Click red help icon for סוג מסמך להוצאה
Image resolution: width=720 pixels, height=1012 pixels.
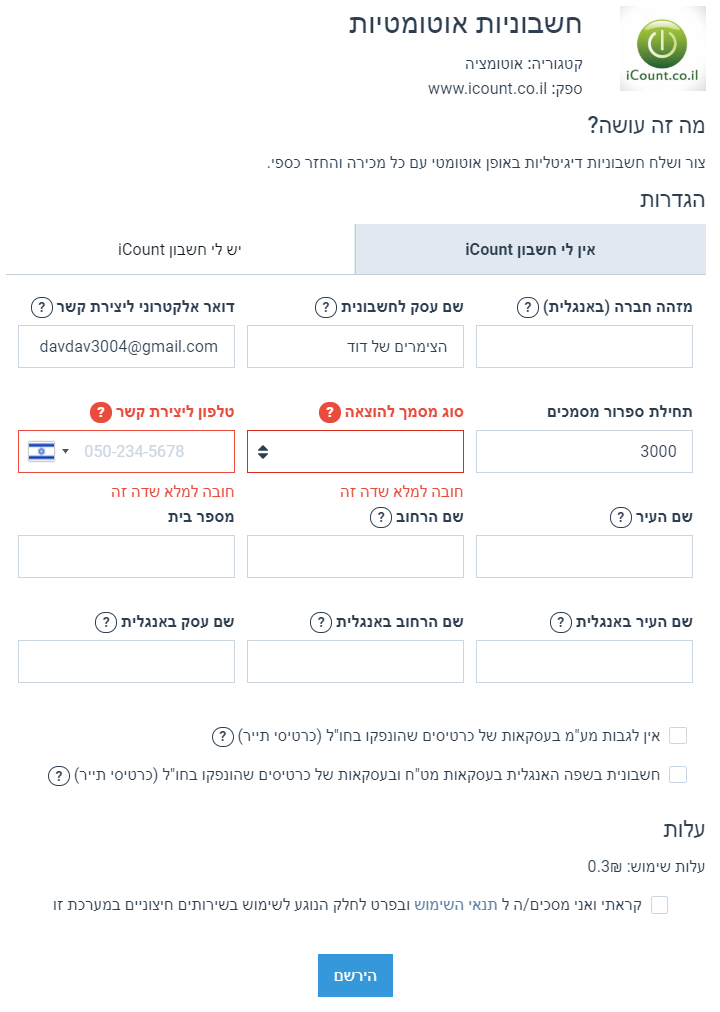[x=330, y=412]
